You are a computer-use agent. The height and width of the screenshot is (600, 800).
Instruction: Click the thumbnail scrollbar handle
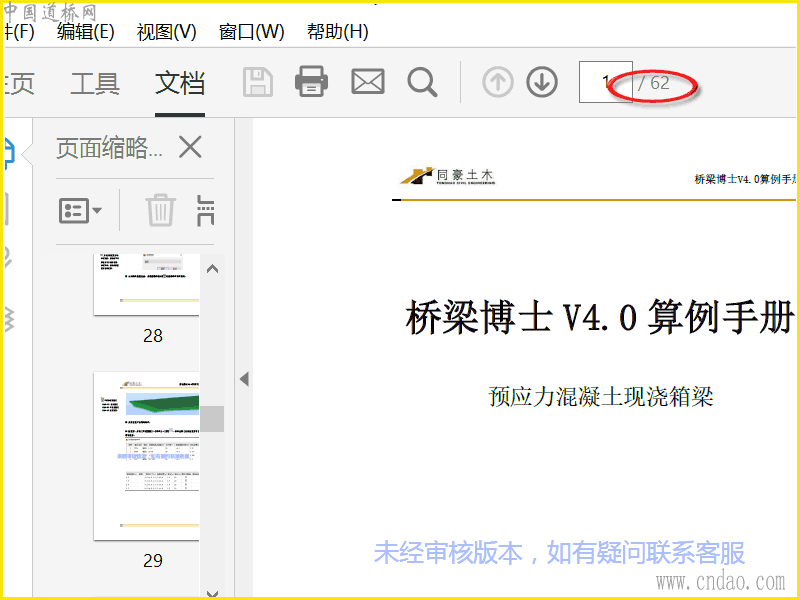click(212, 419)
